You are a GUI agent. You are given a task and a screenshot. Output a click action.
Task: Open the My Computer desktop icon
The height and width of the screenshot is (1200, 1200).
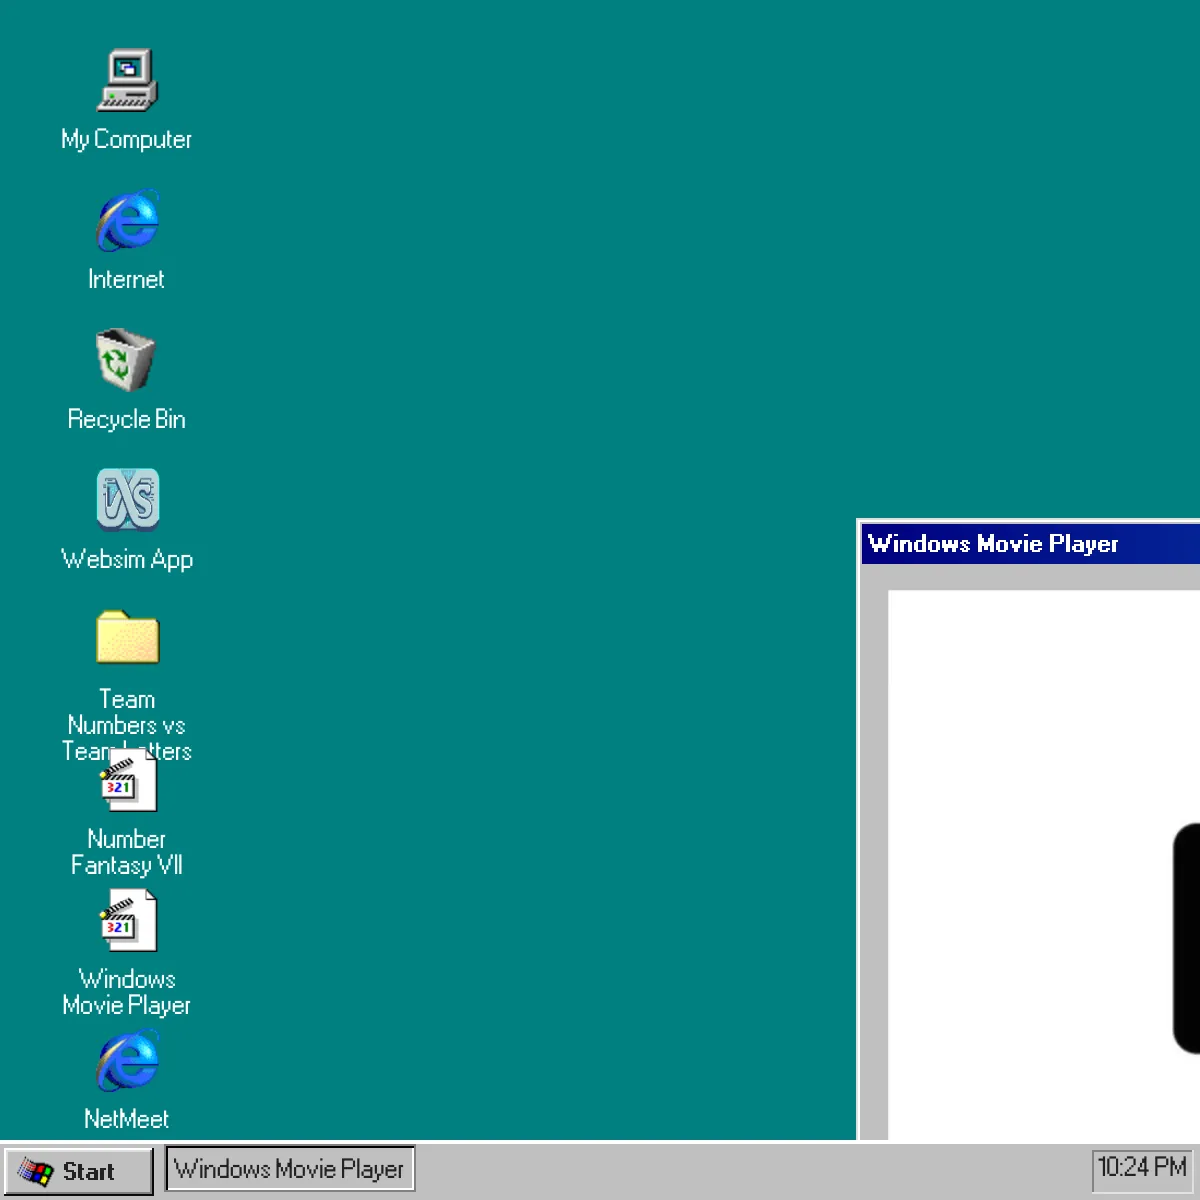[127, 80]
